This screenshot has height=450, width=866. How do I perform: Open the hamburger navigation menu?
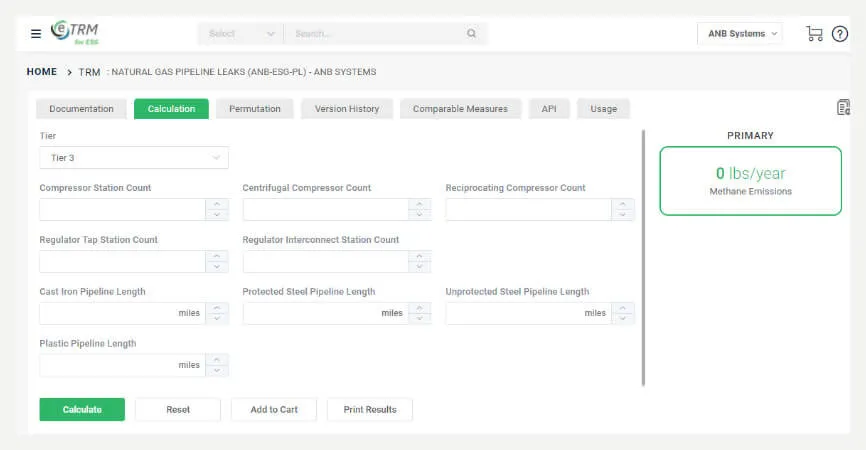pos(36,34)
